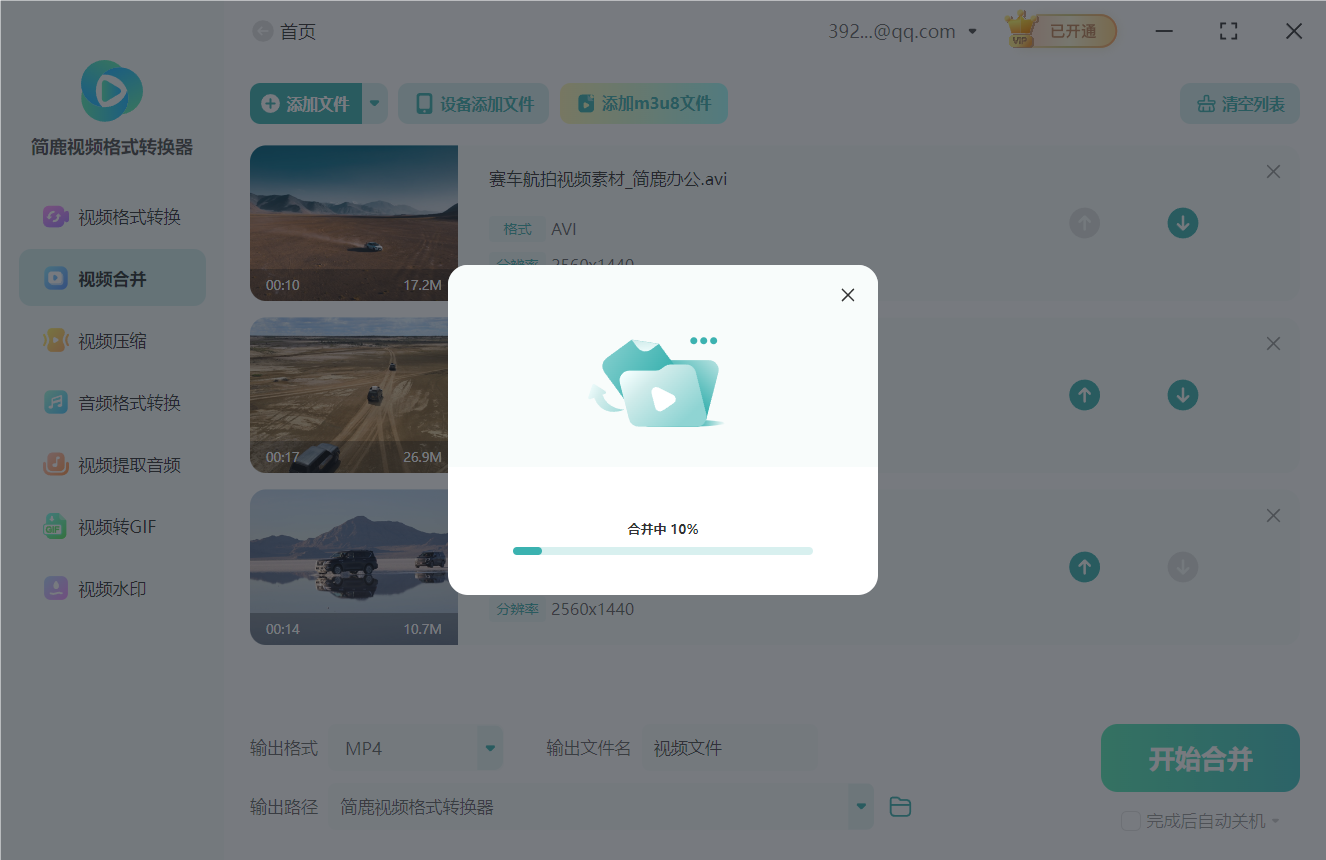Click the 输出文件名 field showing 视频文件
Screen dimensions: 1326x860
pos(729,747)
